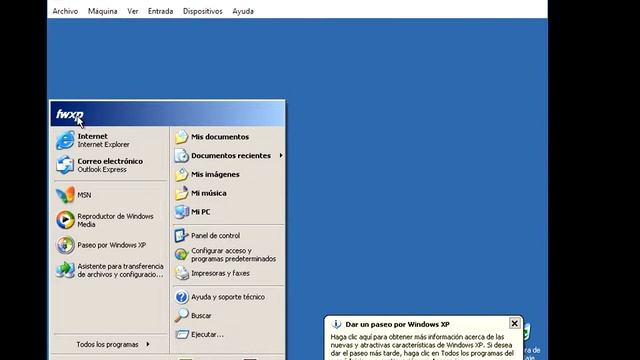Open the Mis imágenes folder icon
Viewport: 640px width, 360px height.
coord(182,174)
